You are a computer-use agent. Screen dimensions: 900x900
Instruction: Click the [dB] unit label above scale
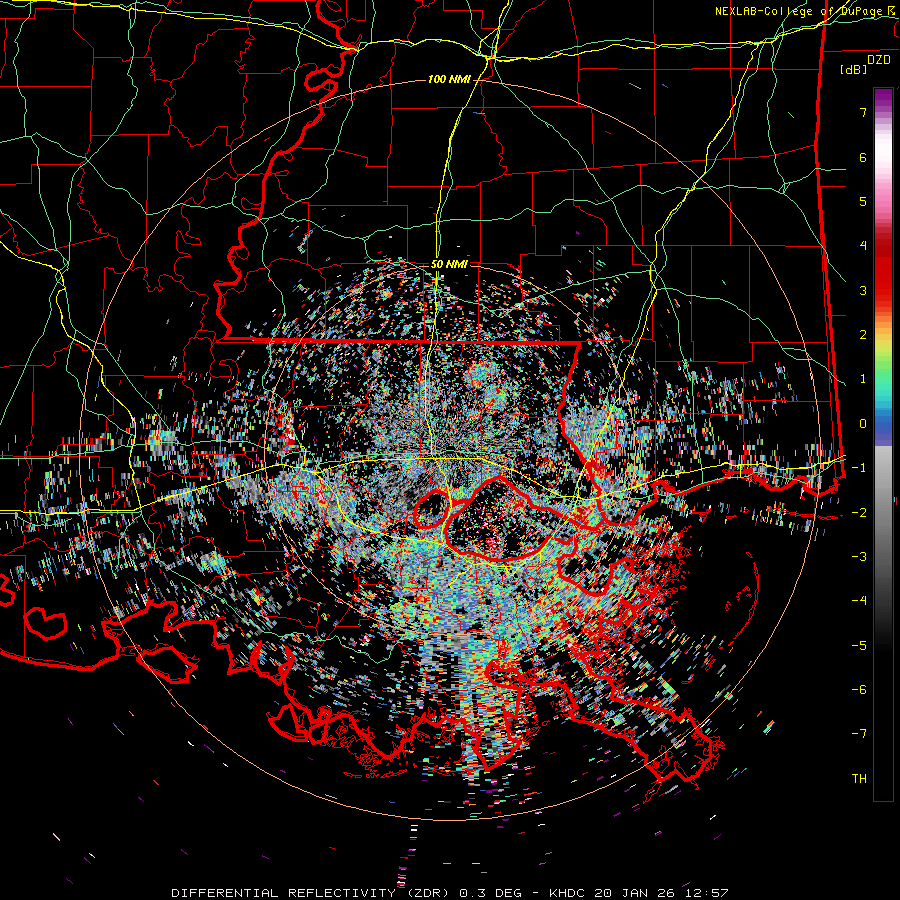[854, 69]
